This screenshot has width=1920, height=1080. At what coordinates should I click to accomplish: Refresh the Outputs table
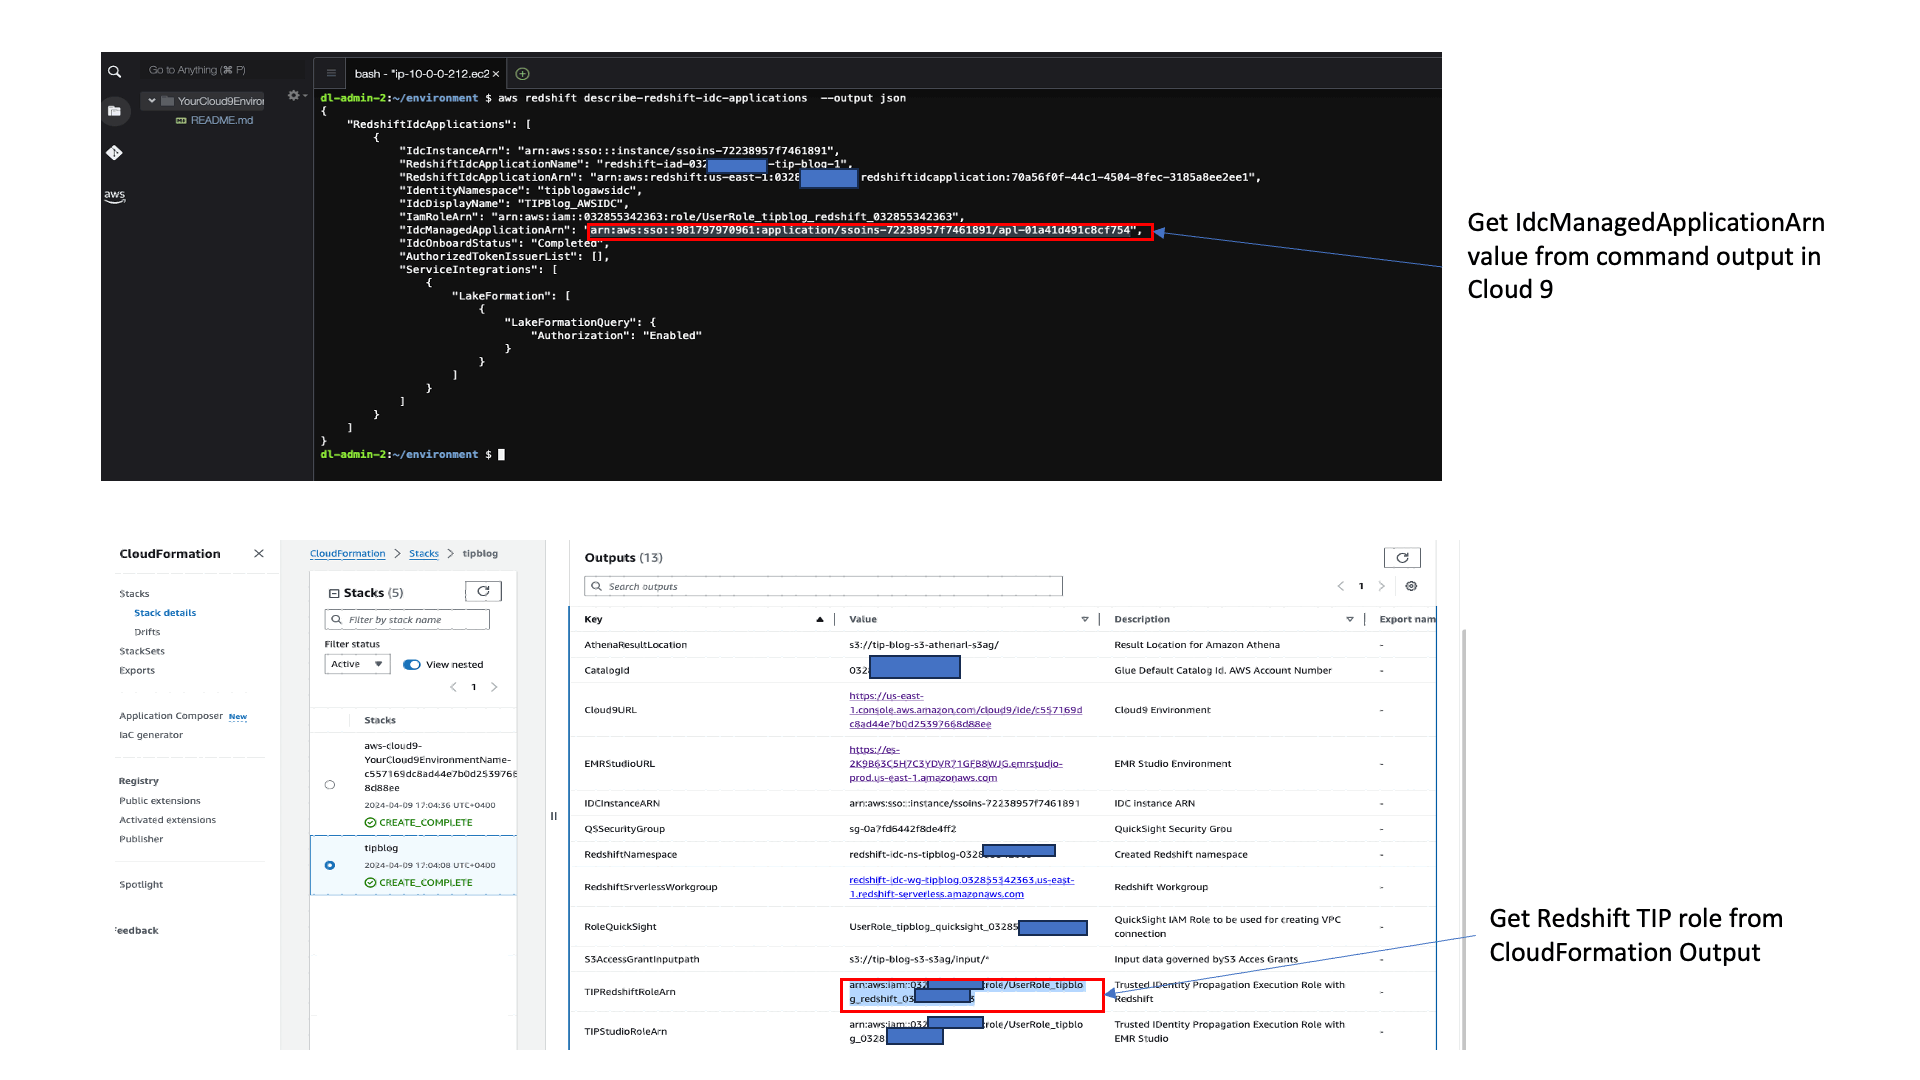point(1402,558)
